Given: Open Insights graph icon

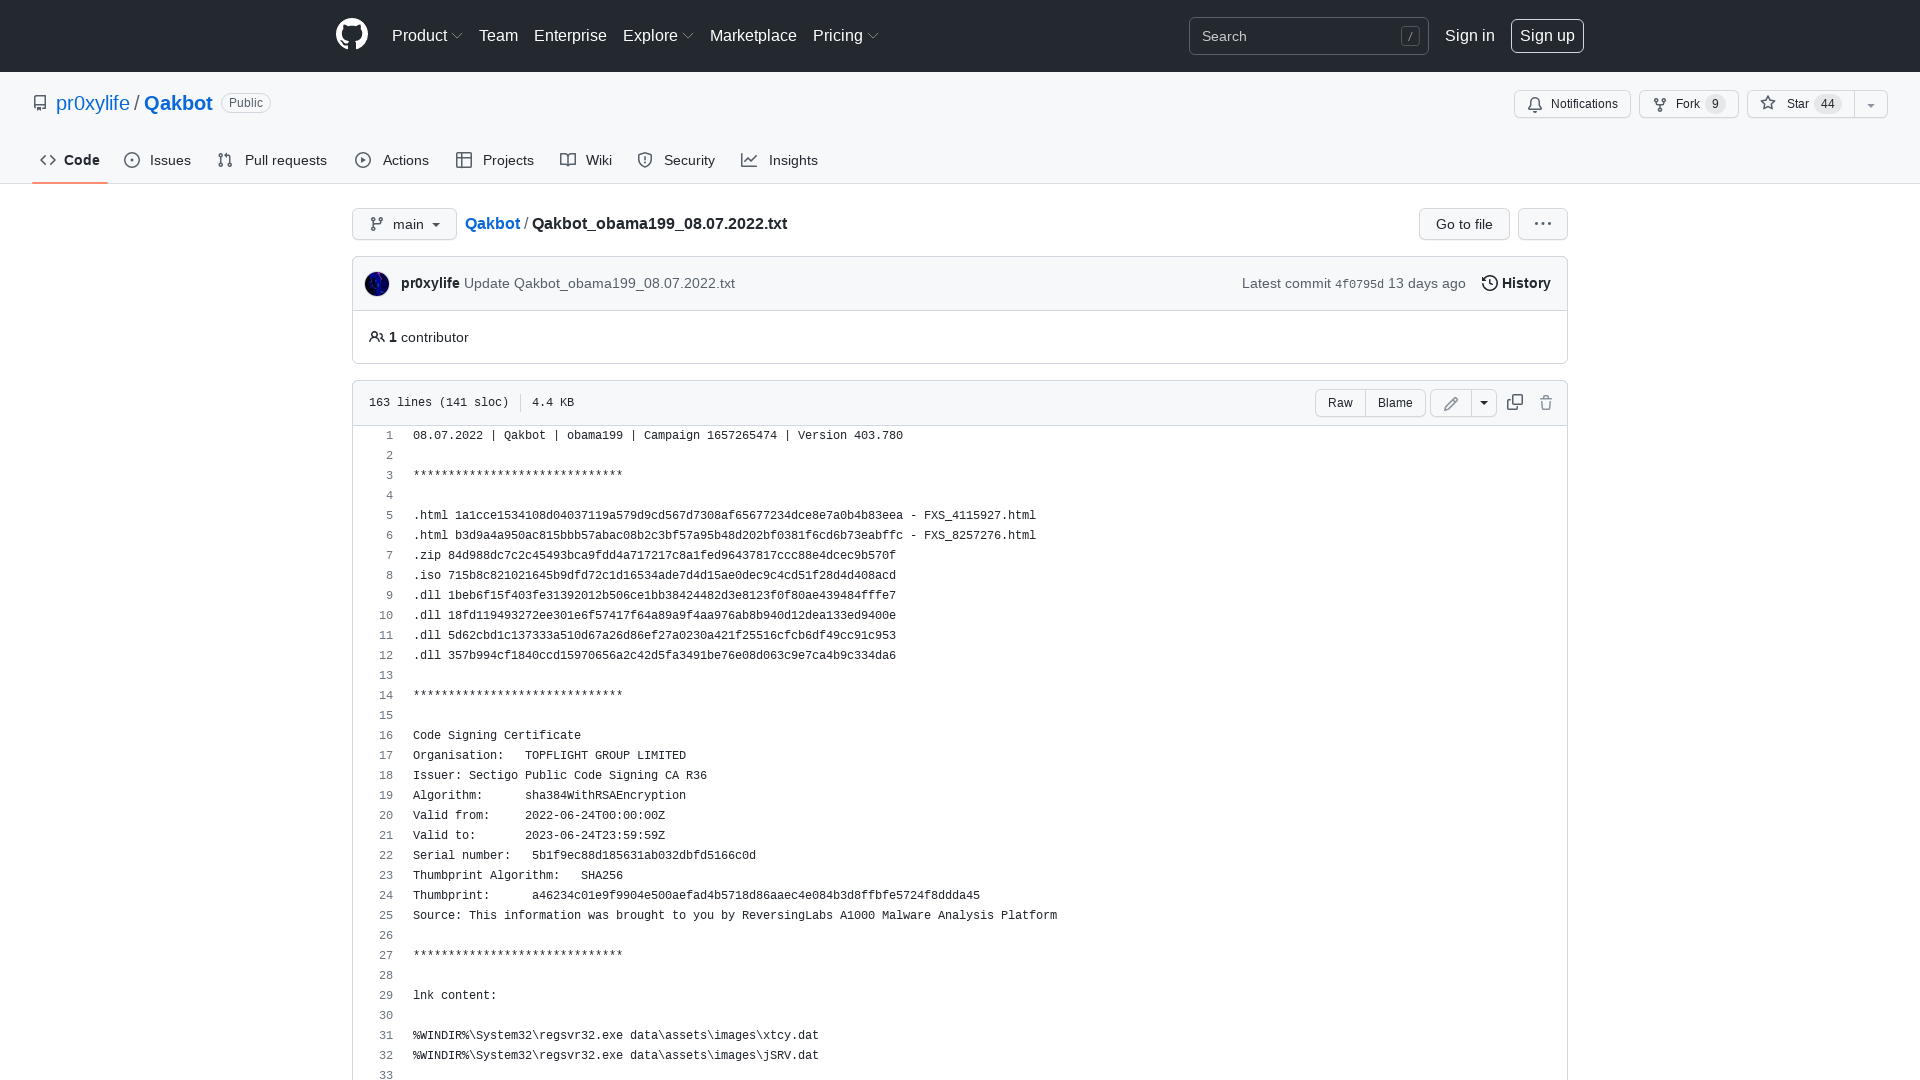Looking at the screenshot, I should point(749,160).
